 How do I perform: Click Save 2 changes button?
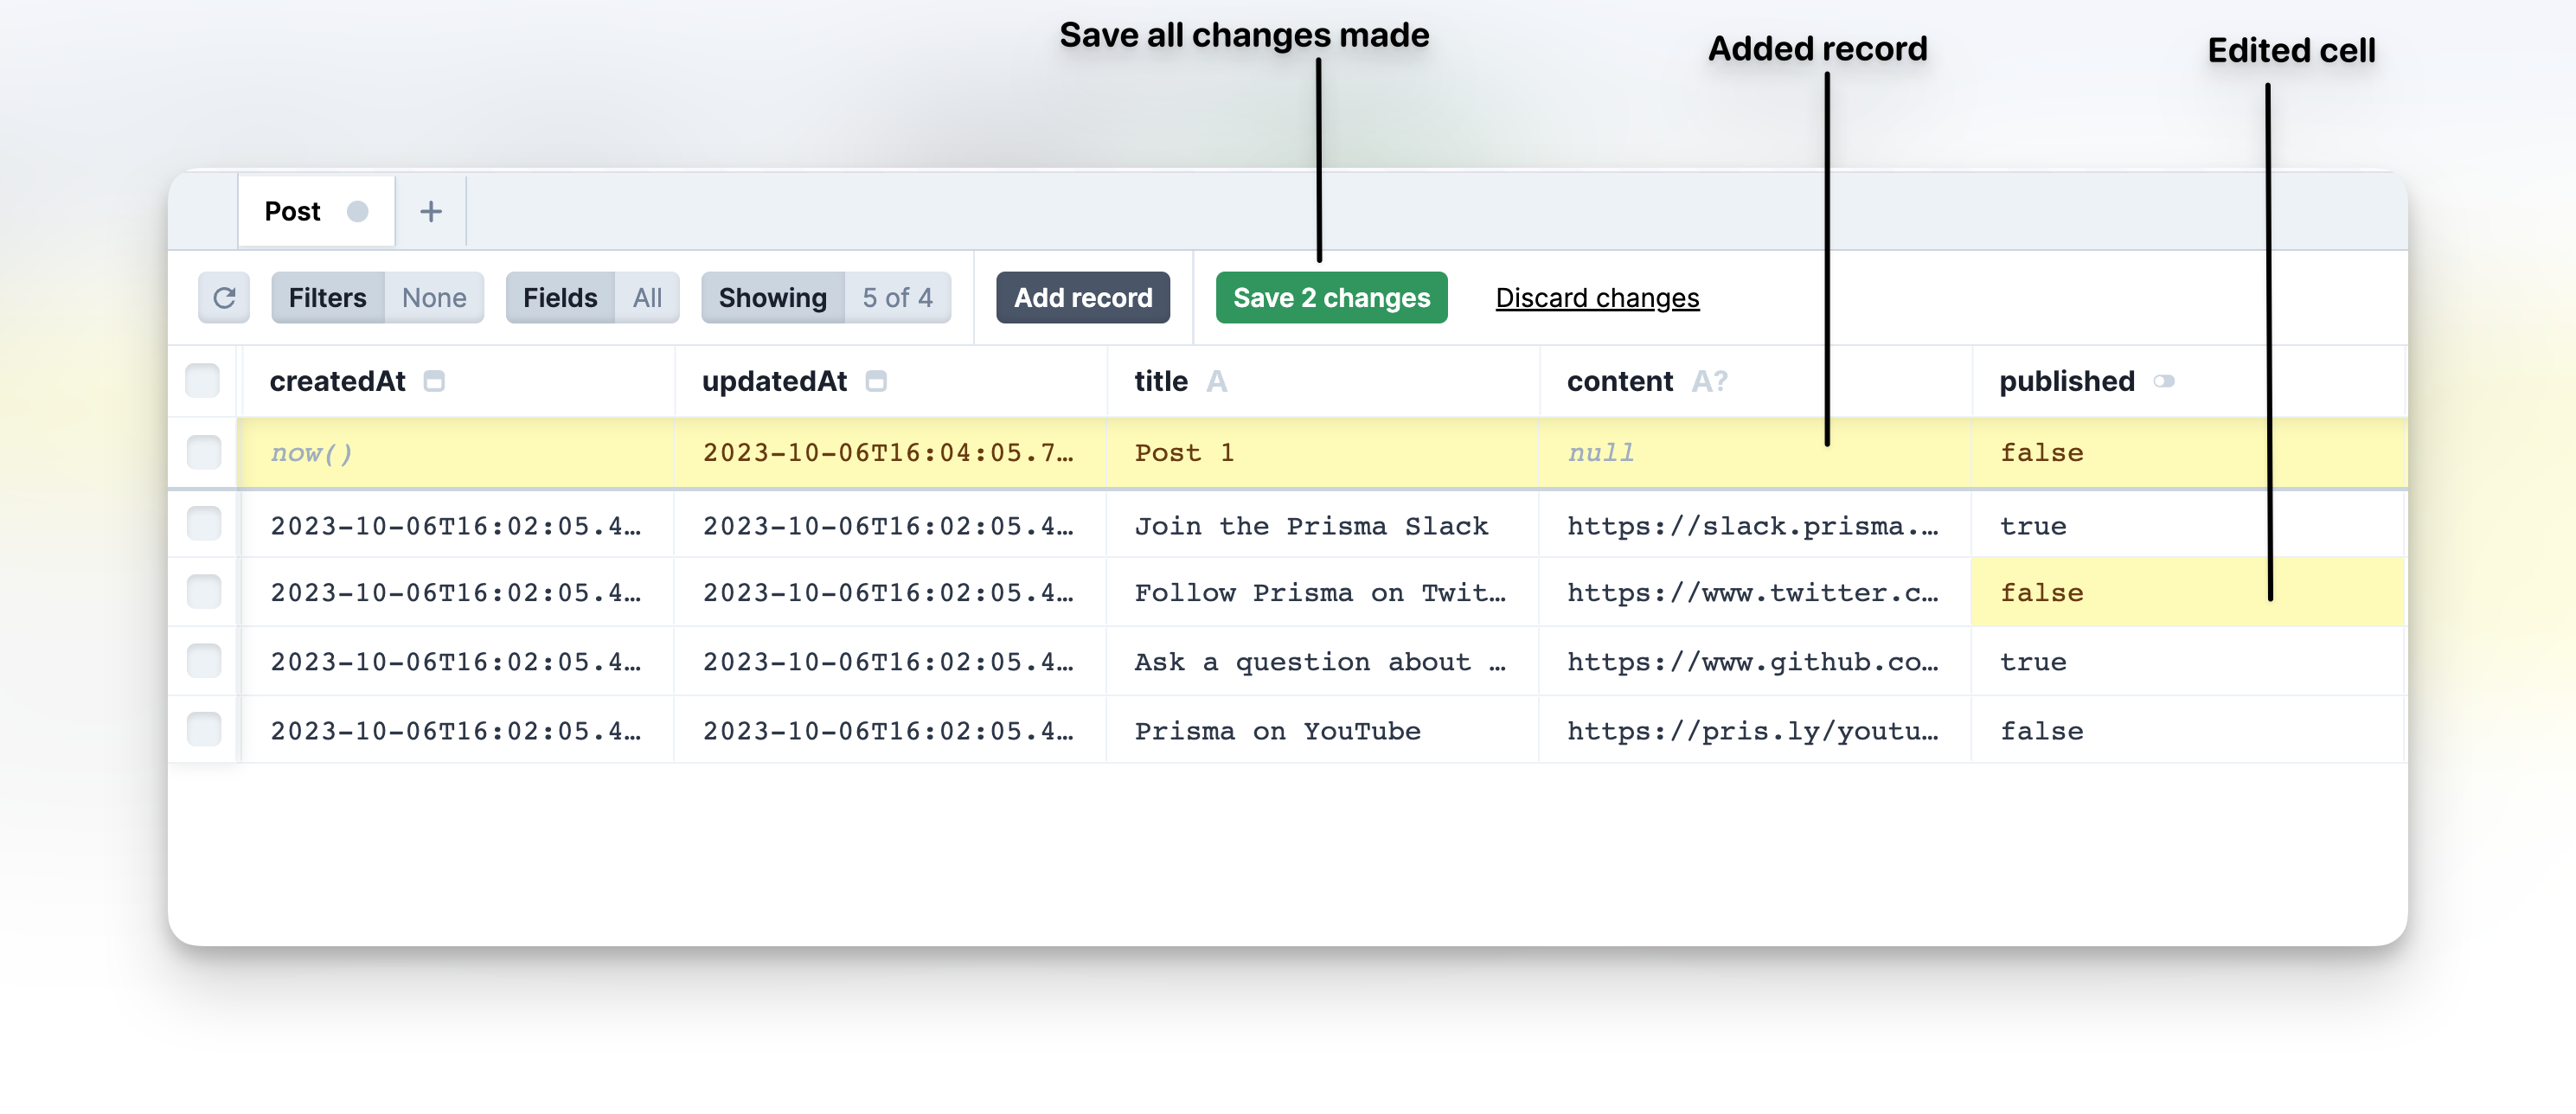click(1332, 298)
